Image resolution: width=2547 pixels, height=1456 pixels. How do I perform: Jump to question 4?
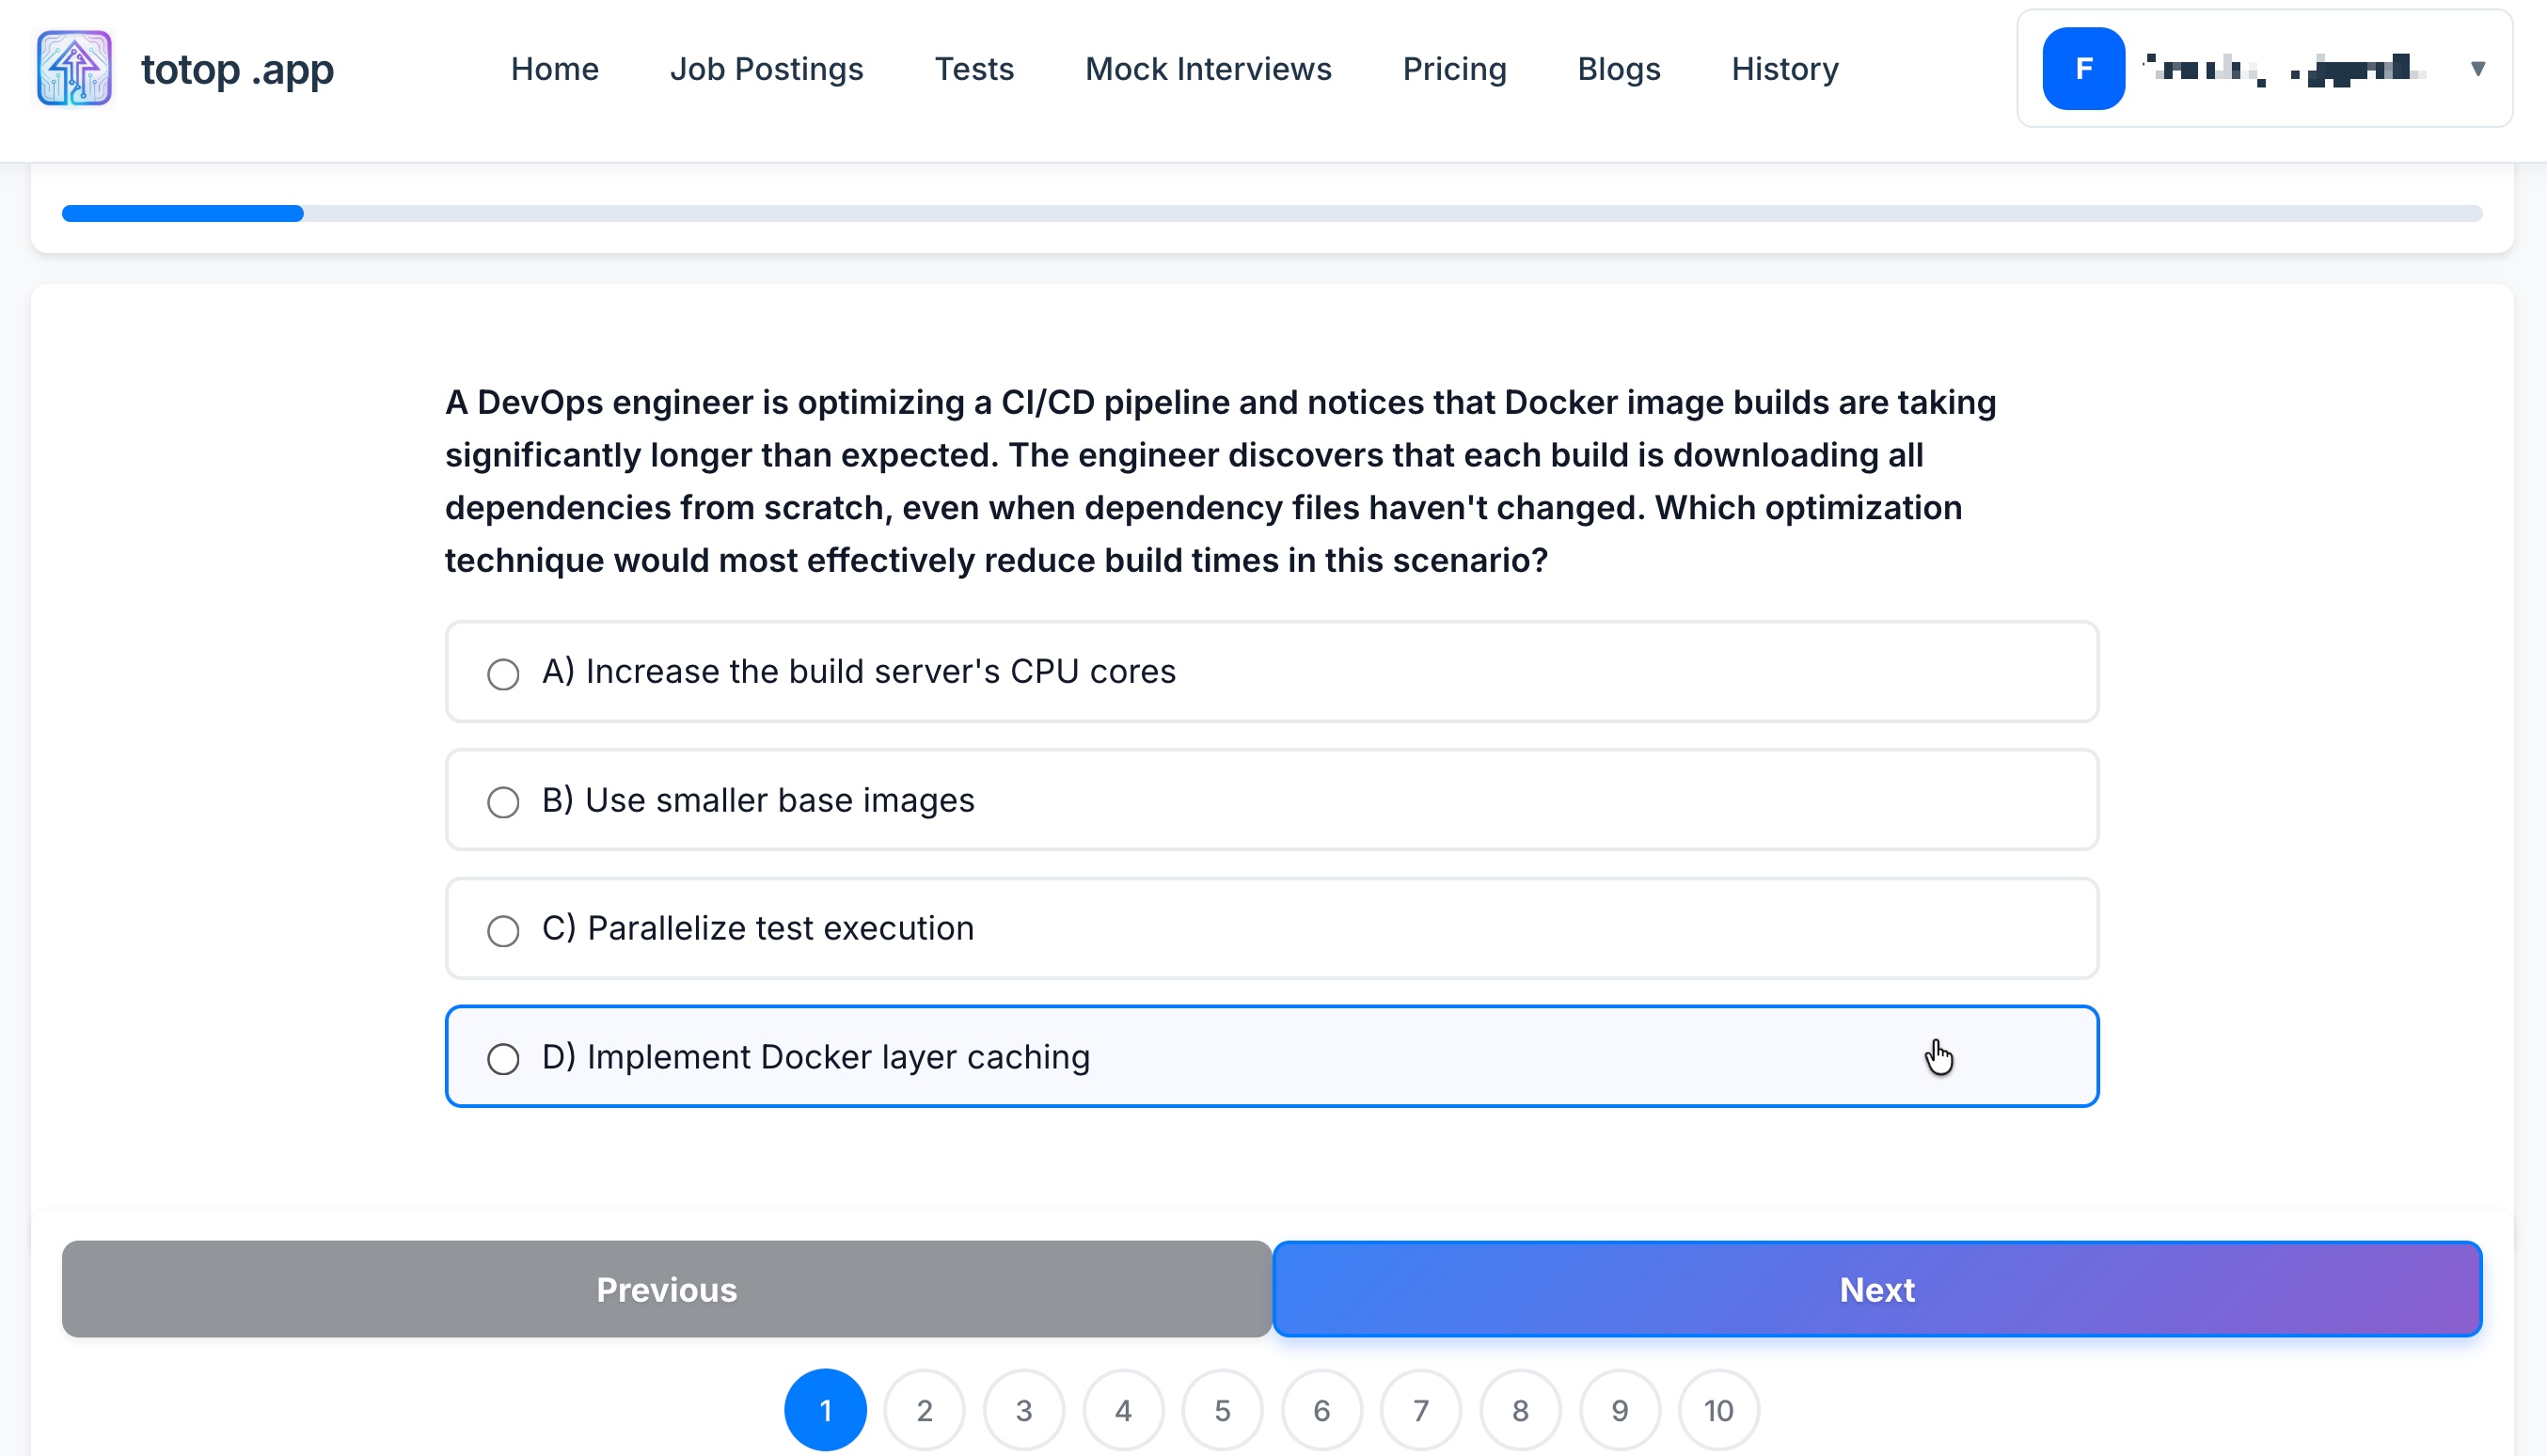[x=1123, y=1410]
